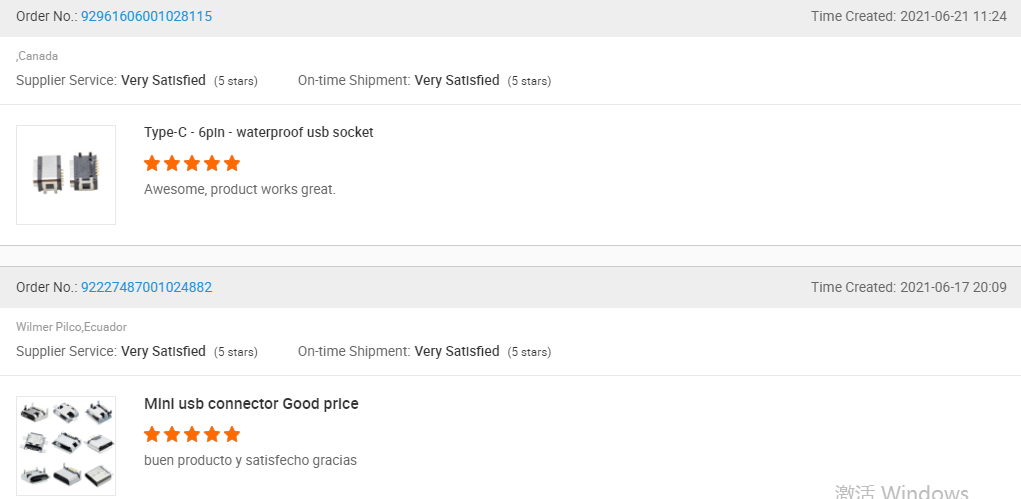Click the Mini USB connector product thumbnail

[66, 446]
